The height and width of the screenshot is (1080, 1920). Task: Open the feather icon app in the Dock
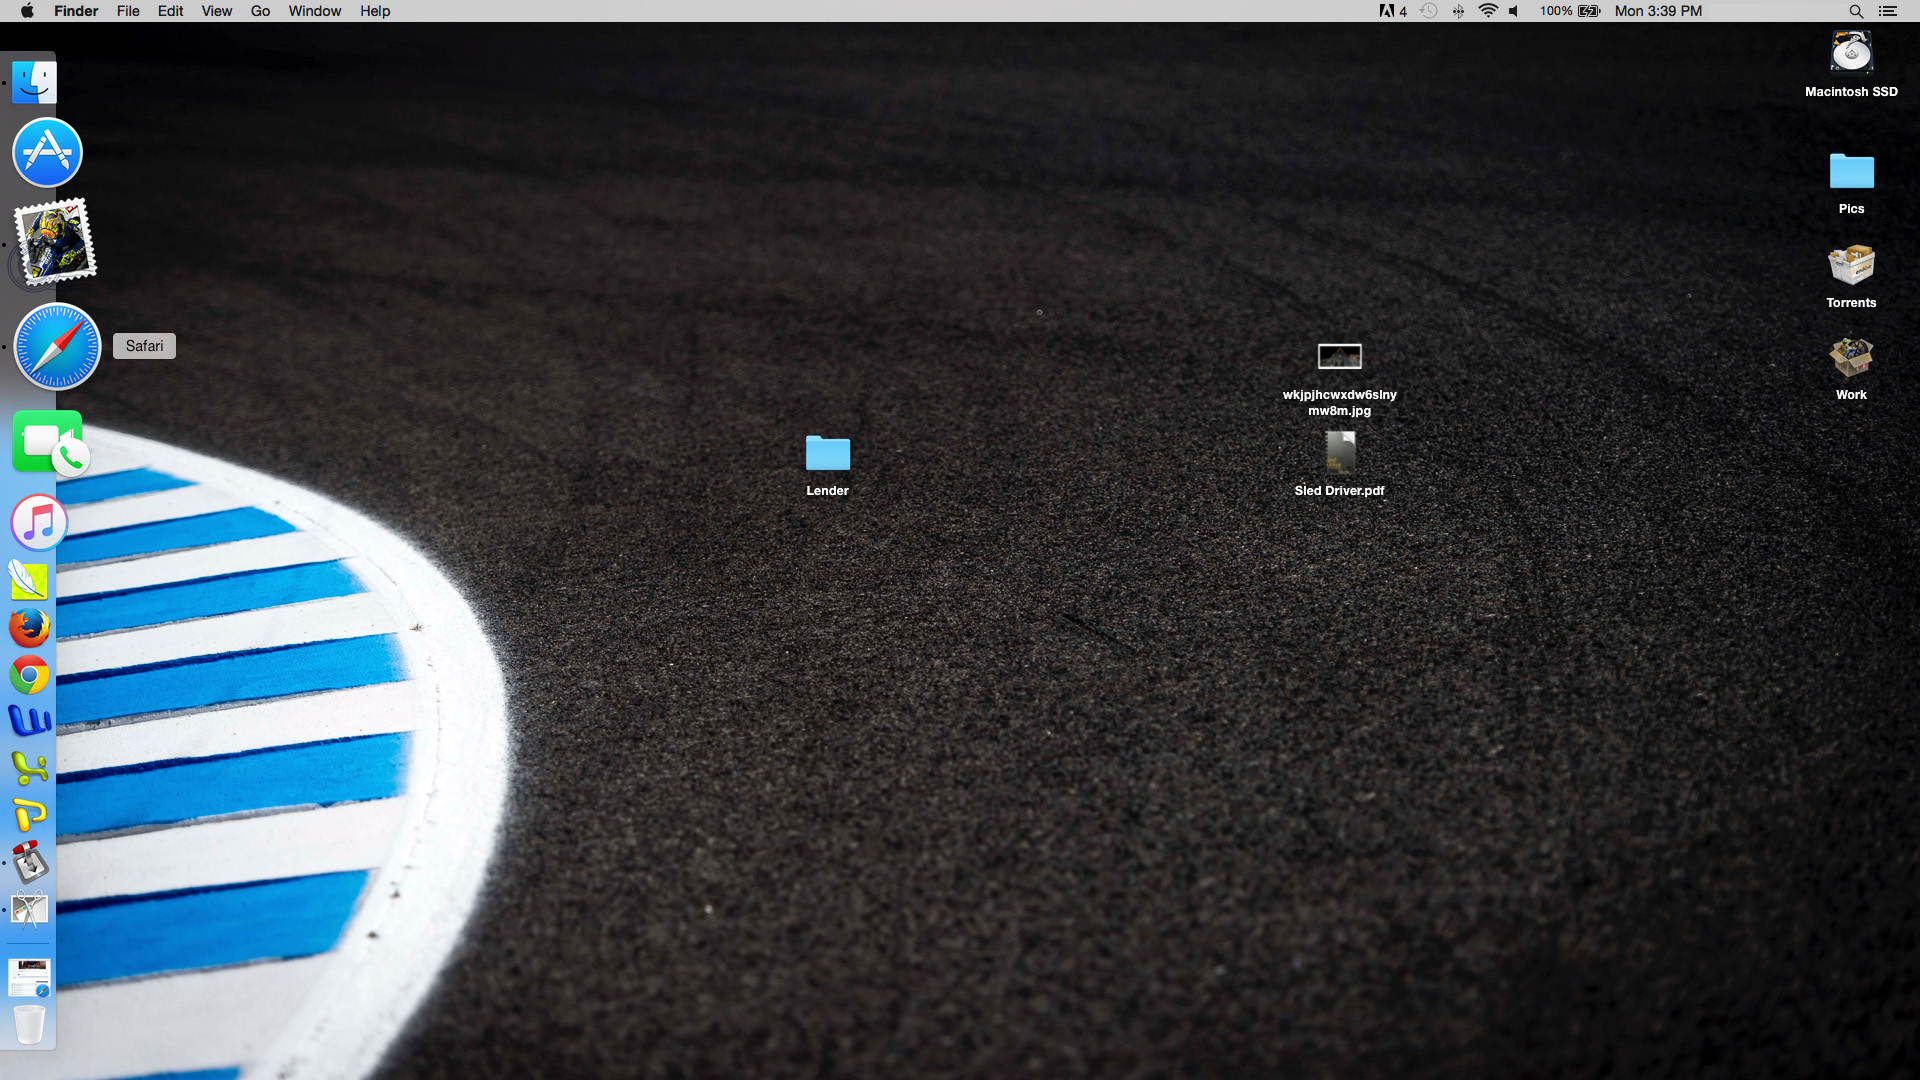[x=29, y=580]
